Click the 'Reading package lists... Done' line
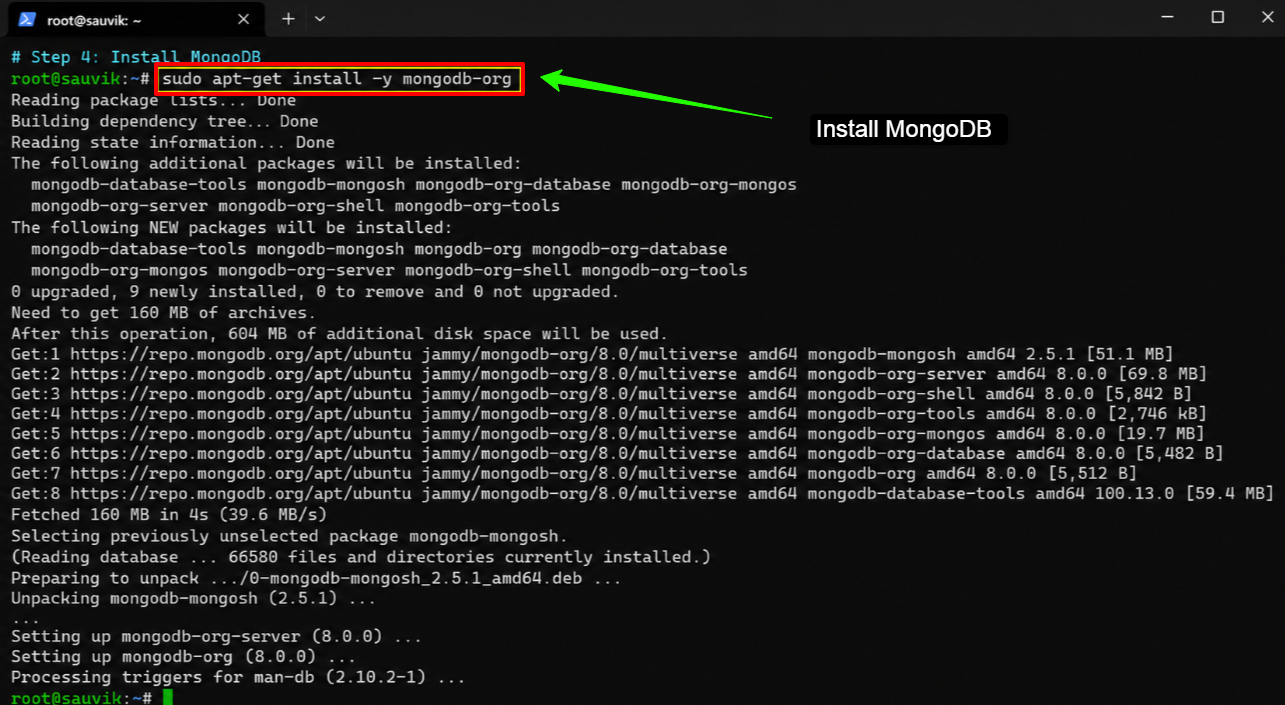 (153, 100)
